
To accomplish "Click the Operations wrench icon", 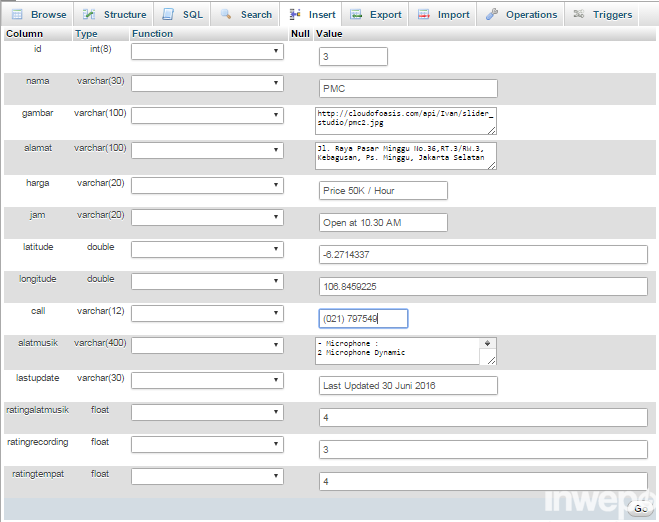I will [x=491, y=15].
